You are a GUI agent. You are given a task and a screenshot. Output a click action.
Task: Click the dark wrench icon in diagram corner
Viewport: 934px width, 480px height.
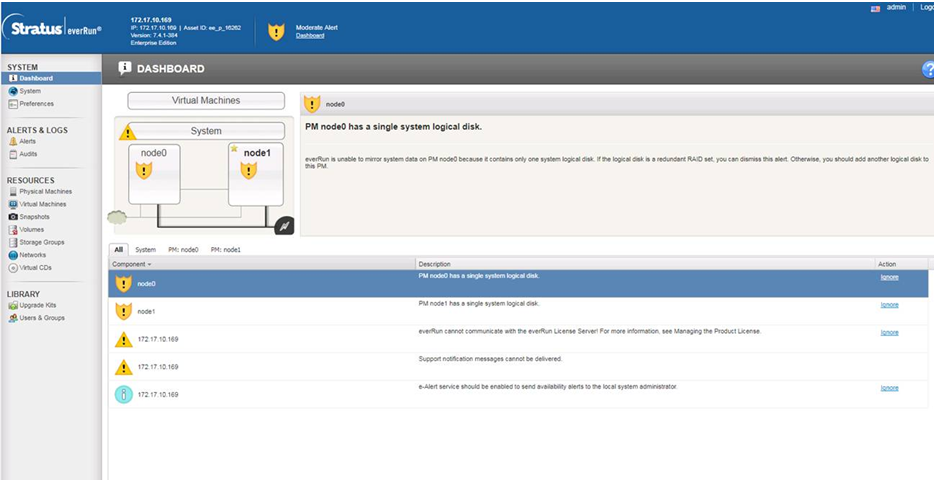click(283, 226)
